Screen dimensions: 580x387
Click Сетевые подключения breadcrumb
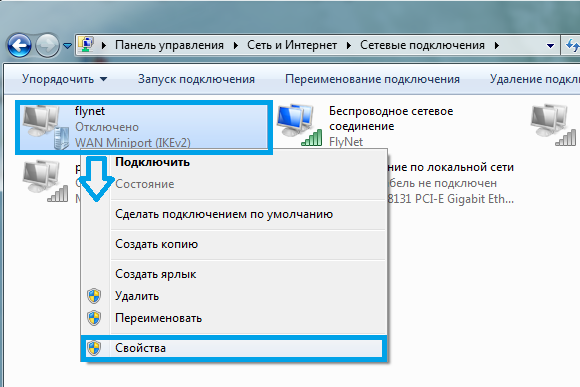point(422,45)
